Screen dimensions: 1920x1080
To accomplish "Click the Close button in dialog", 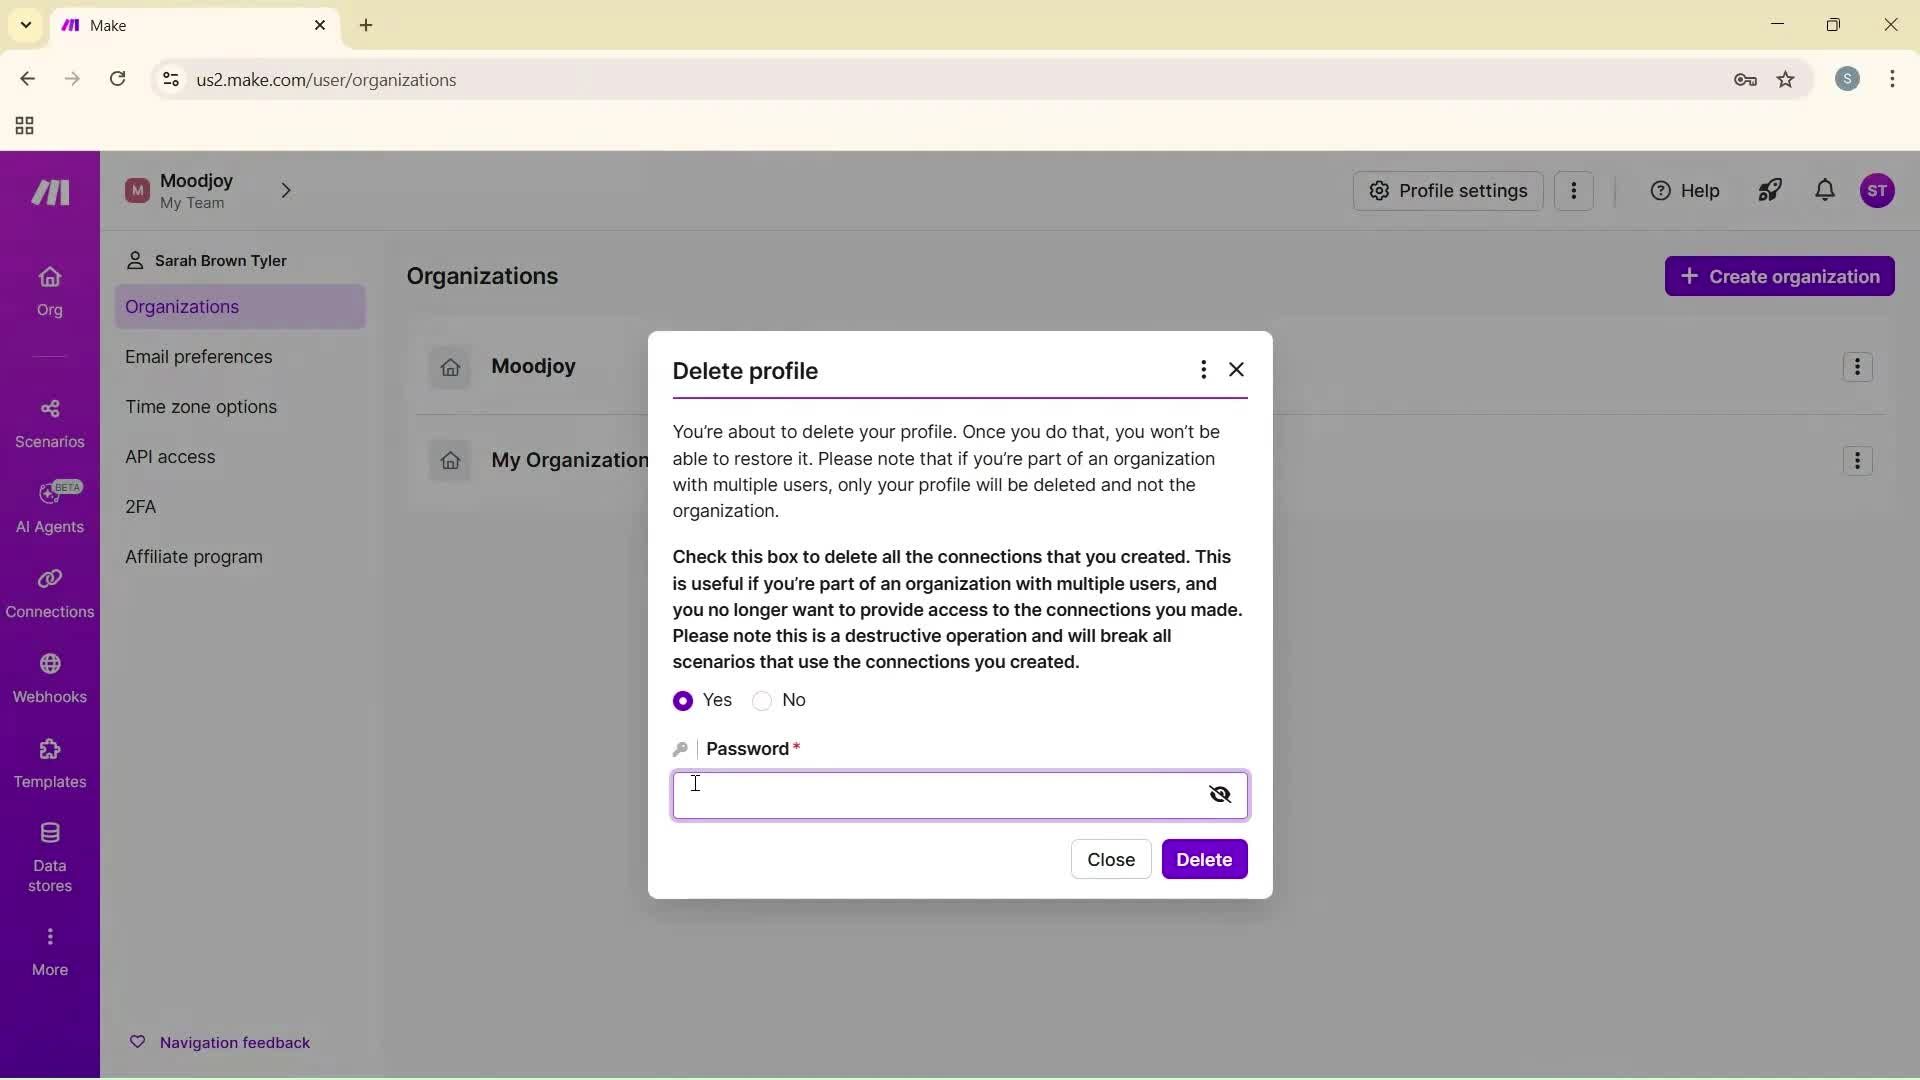I will (1110, 860).
